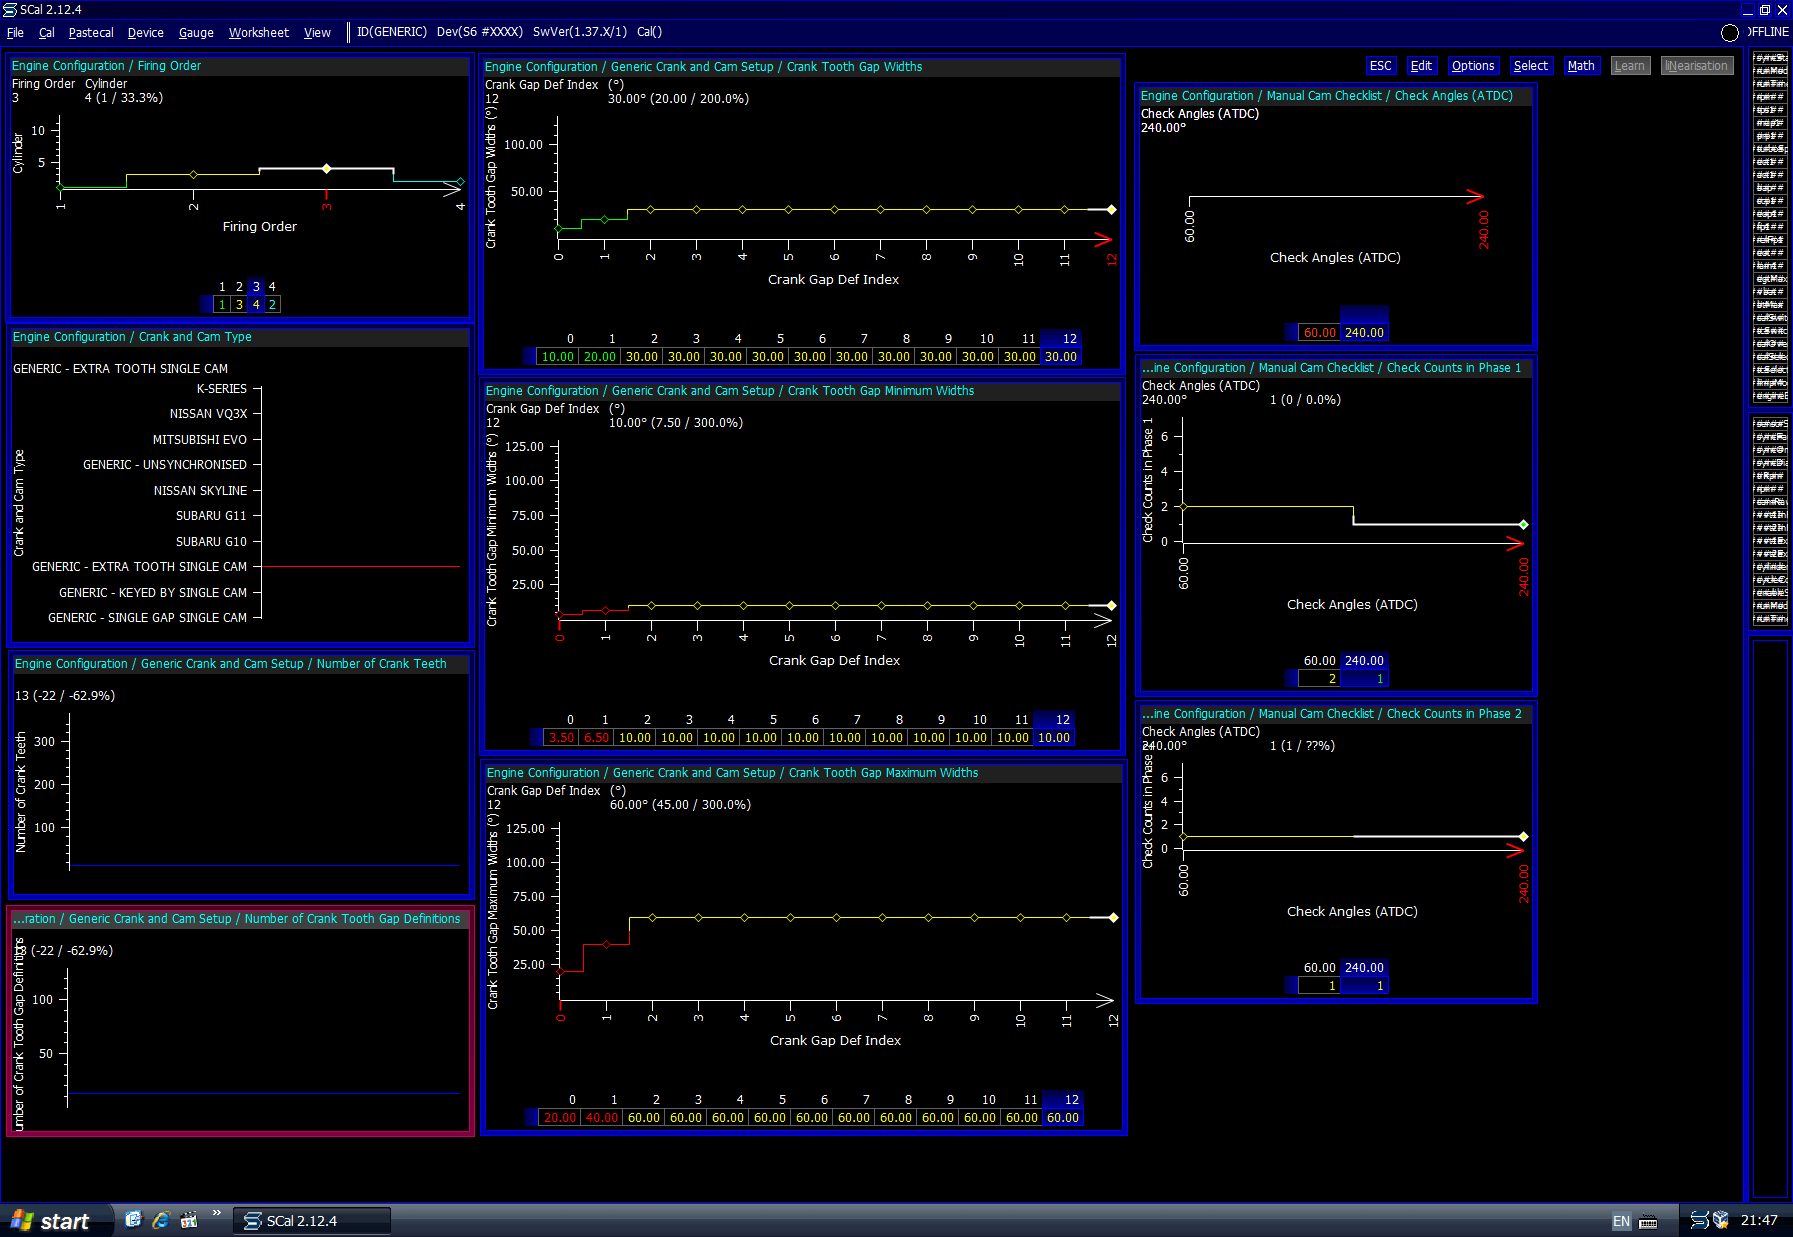Open the Worksheet menu

coord(258,32)
